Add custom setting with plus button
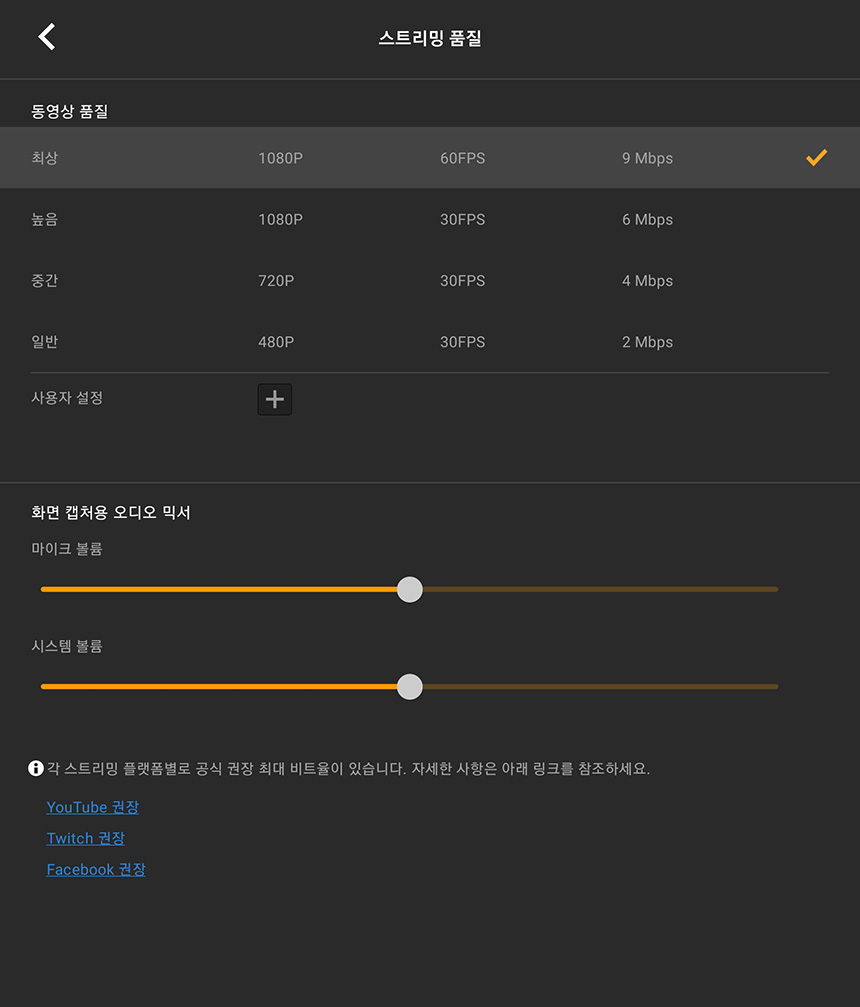This screenshot has width=860, height=1007. point(275,399)
